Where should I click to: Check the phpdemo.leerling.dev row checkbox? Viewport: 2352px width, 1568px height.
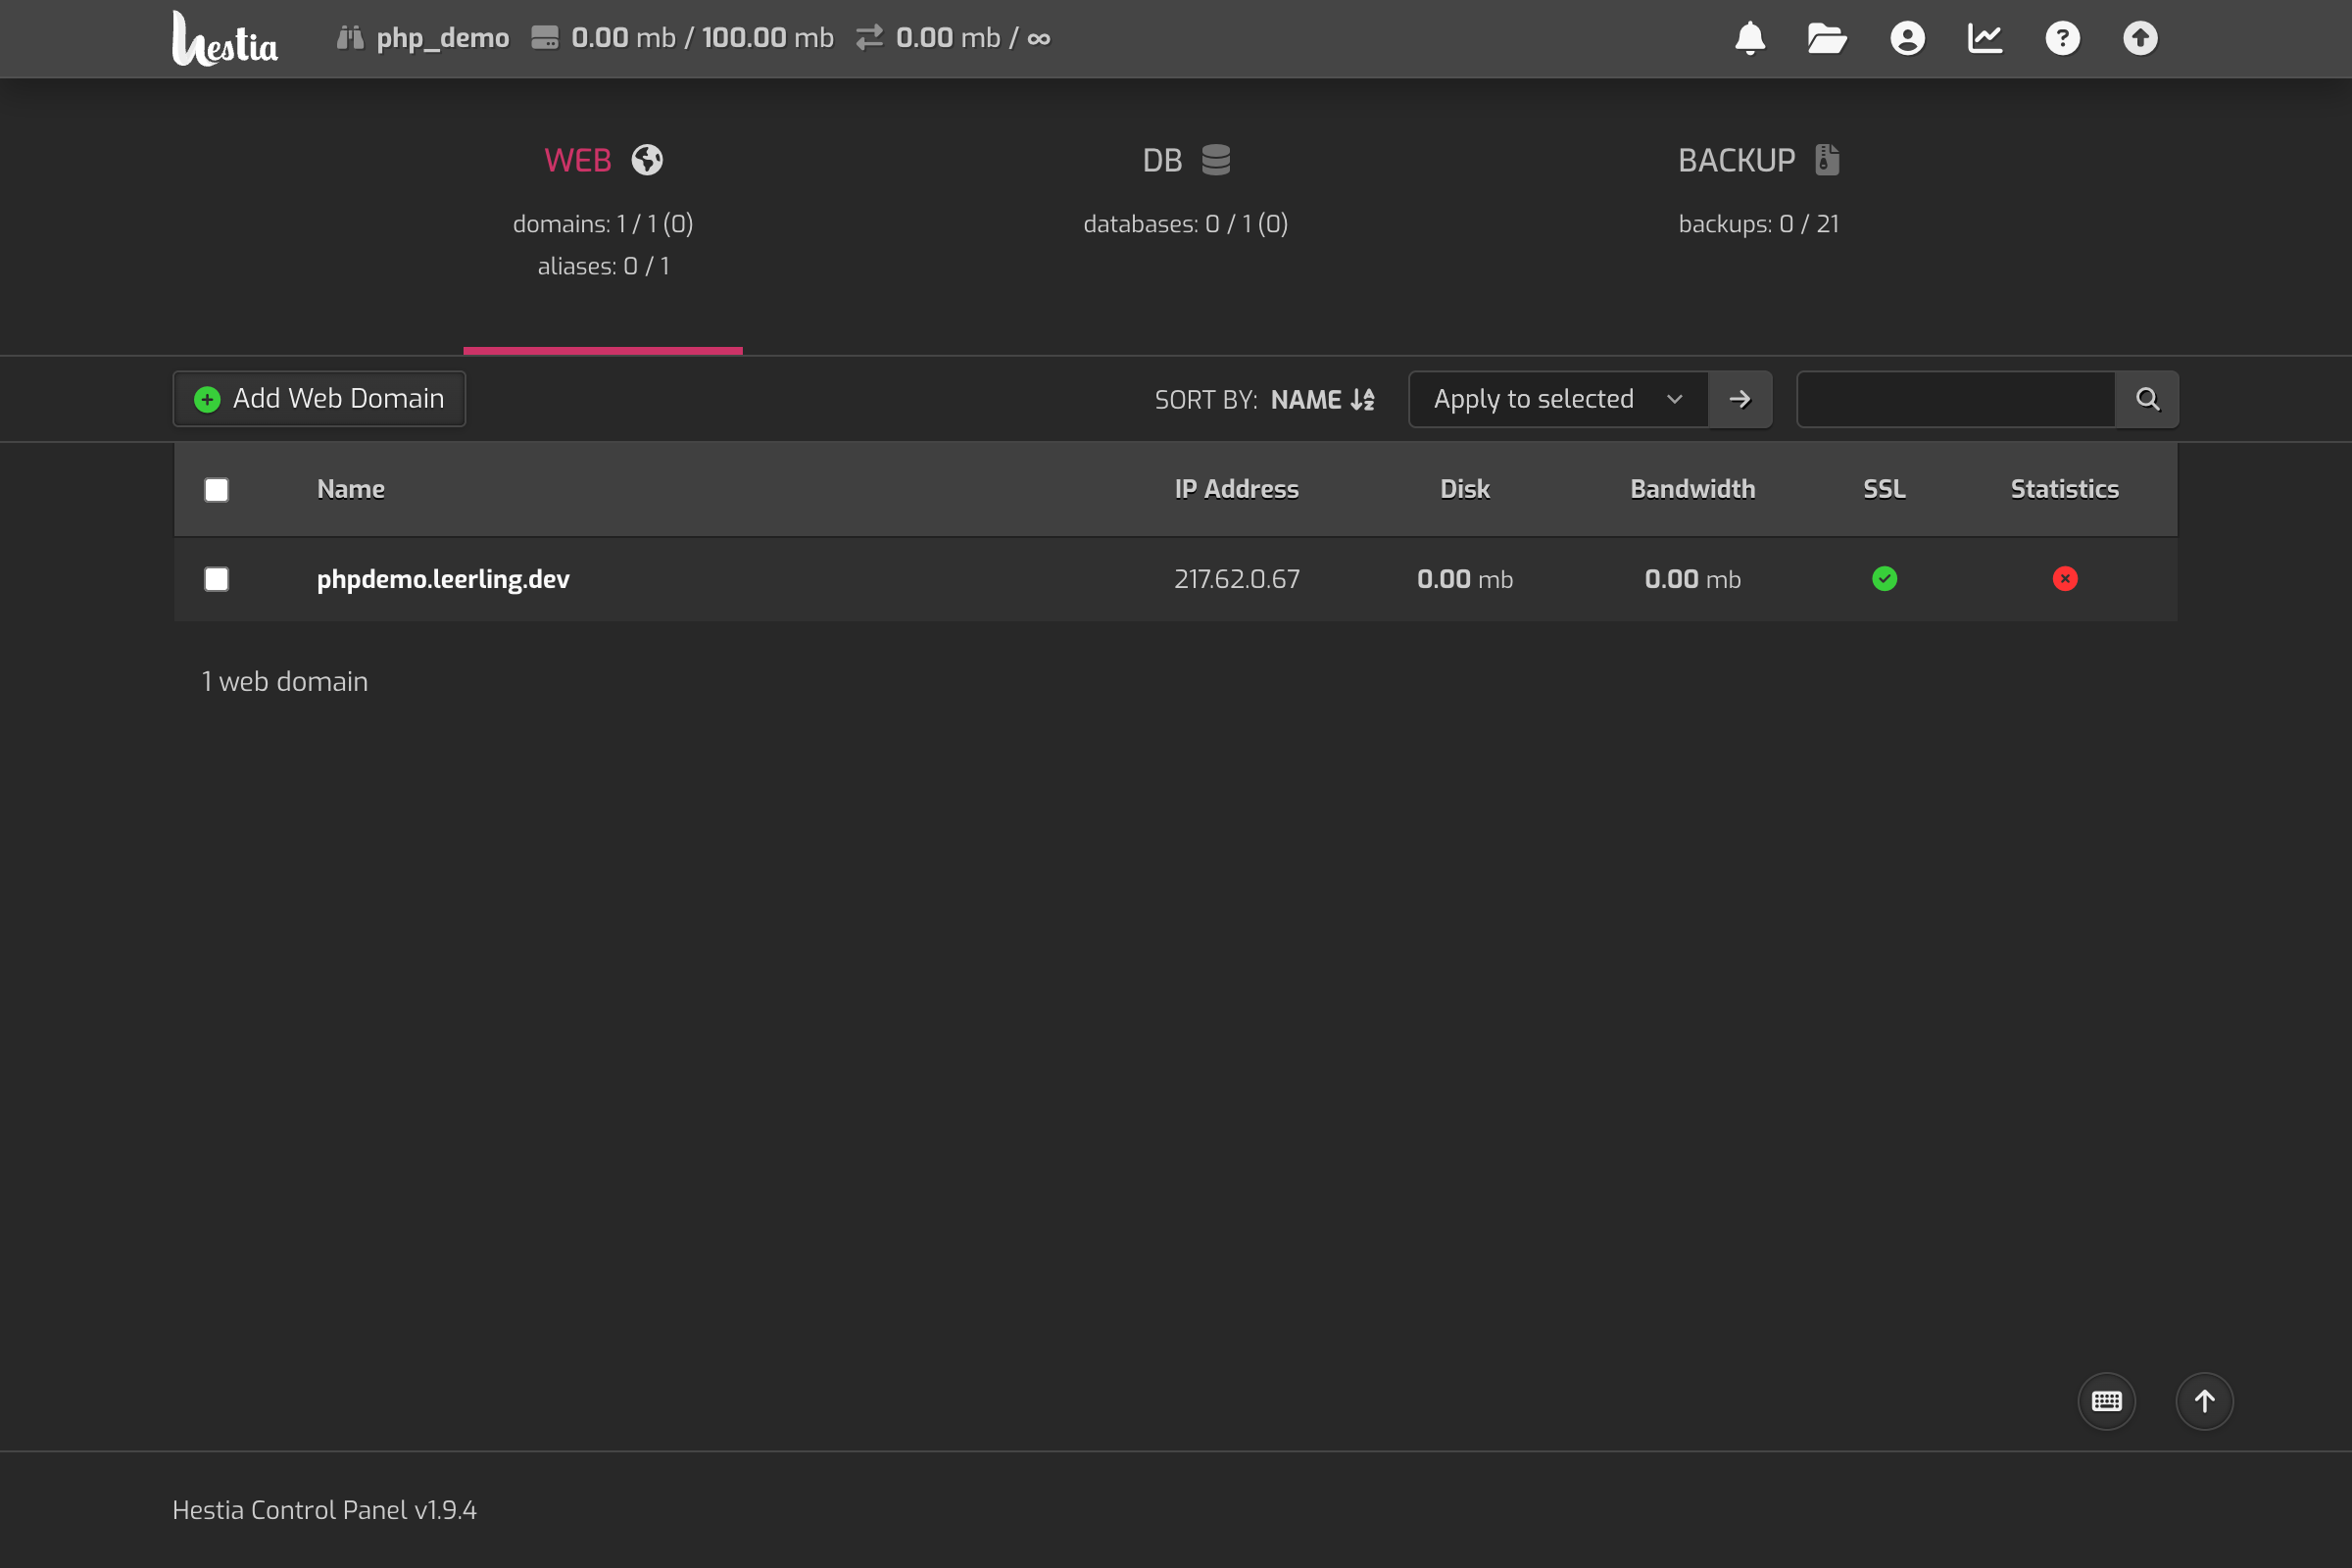(x=216, y=579)
